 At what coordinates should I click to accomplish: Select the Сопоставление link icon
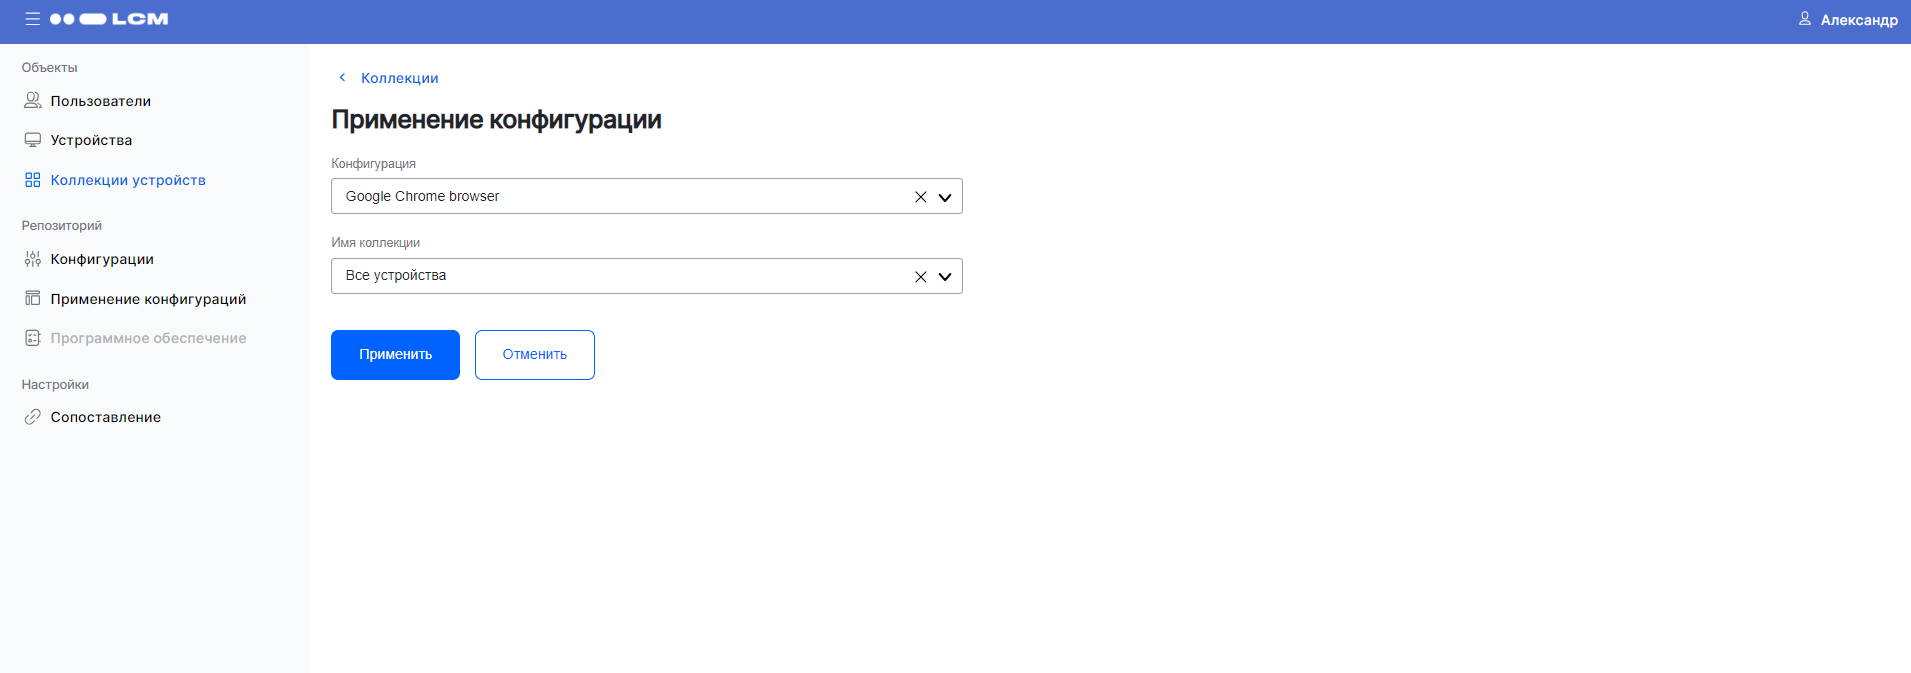point(31,417)
